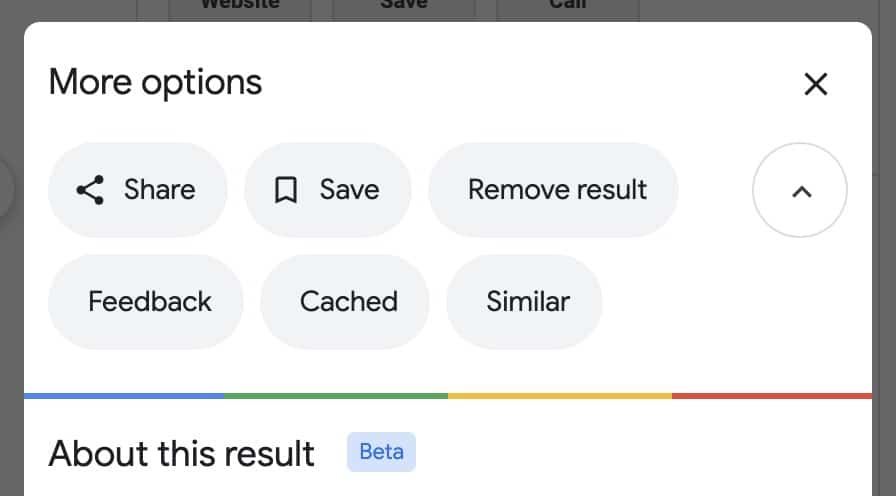Tap the Save chip label
896x496 pixels.
pos(349,190)
